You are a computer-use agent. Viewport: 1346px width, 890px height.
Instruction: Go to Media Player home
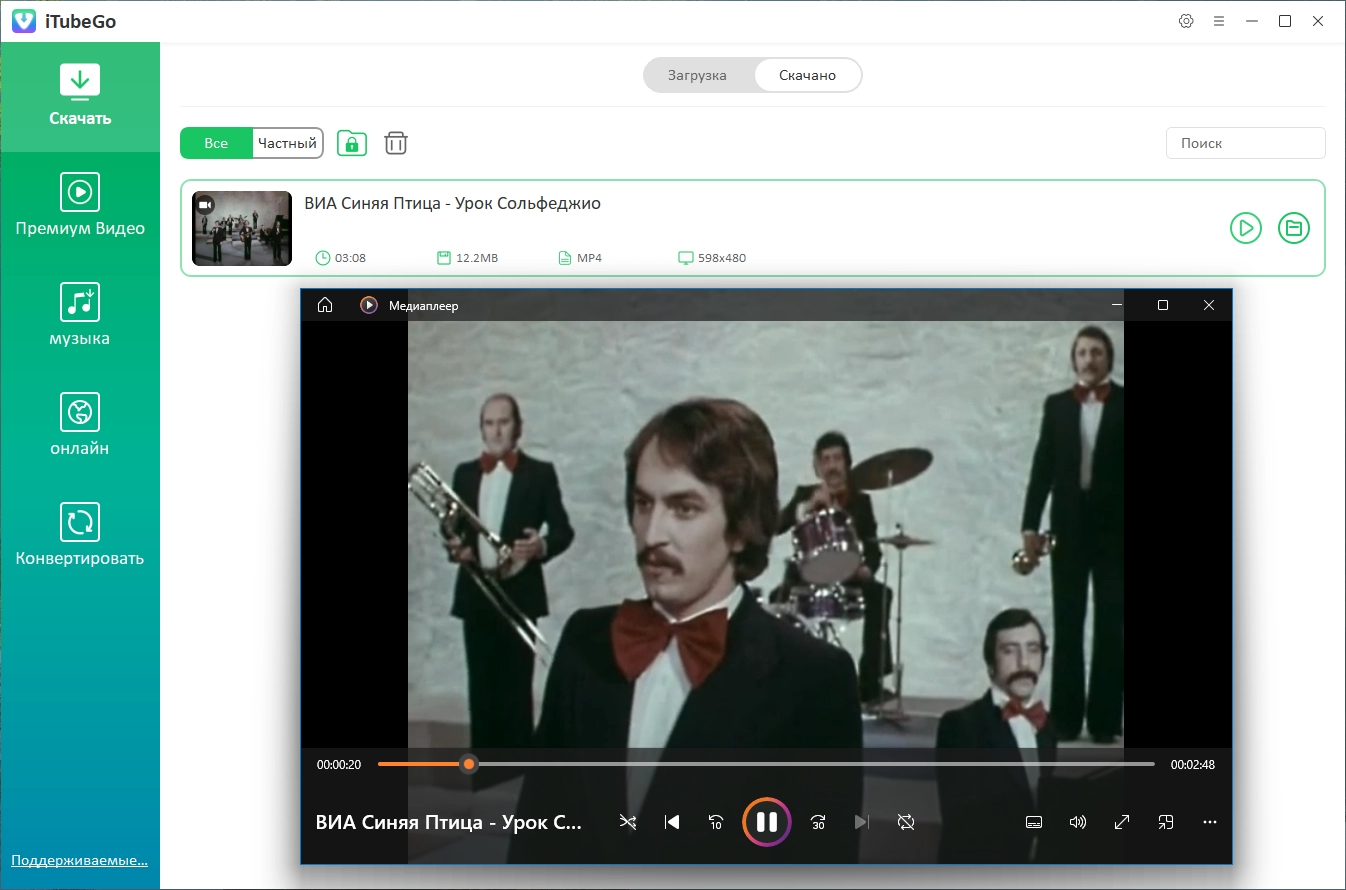tap(324, 305)
